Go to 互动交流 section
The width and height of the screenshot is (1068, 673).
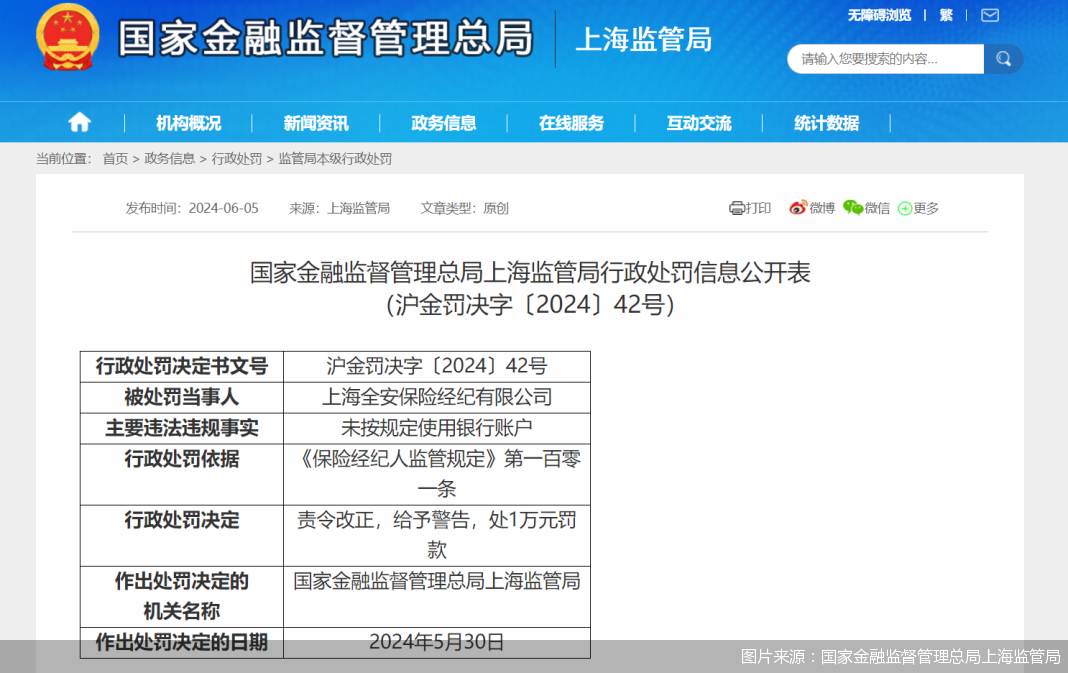pyautogui.click(x=699, y=123)
